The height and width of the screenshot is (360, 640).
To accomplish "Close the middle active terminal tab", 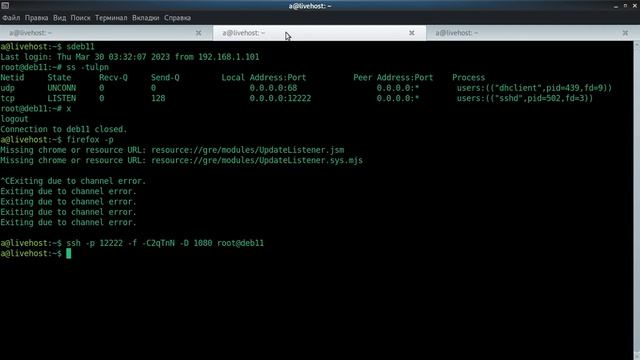I will (x=411, y=33).
